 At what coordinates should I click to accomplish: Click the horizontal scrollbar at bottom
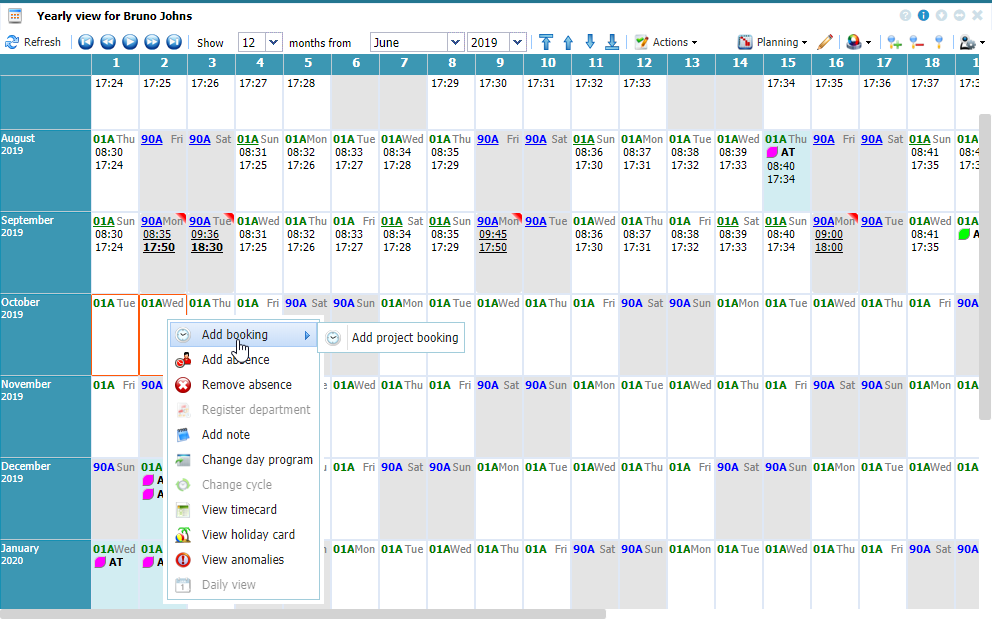coord(300,614)
